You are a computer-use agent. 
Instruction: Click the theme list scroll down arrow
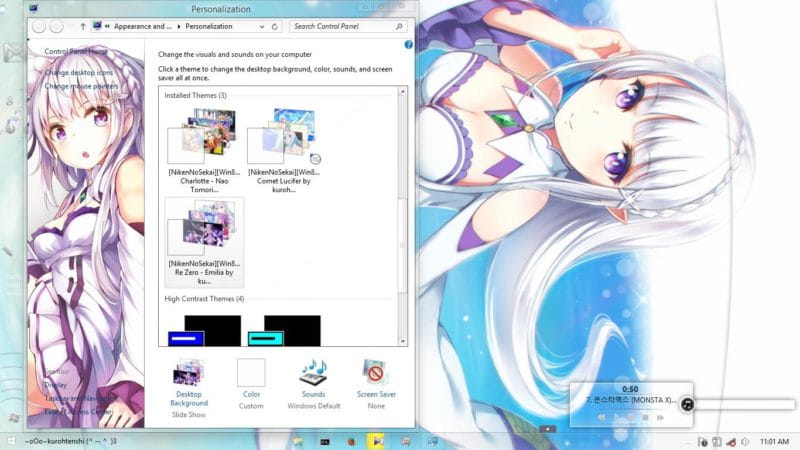[x=403, y=341]
